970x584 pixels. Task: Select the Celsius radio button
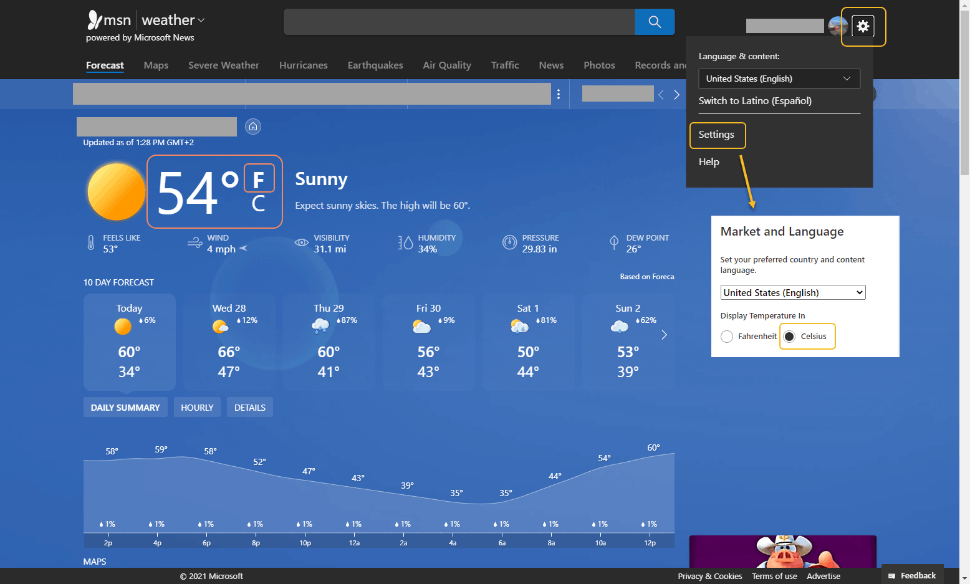789,336
